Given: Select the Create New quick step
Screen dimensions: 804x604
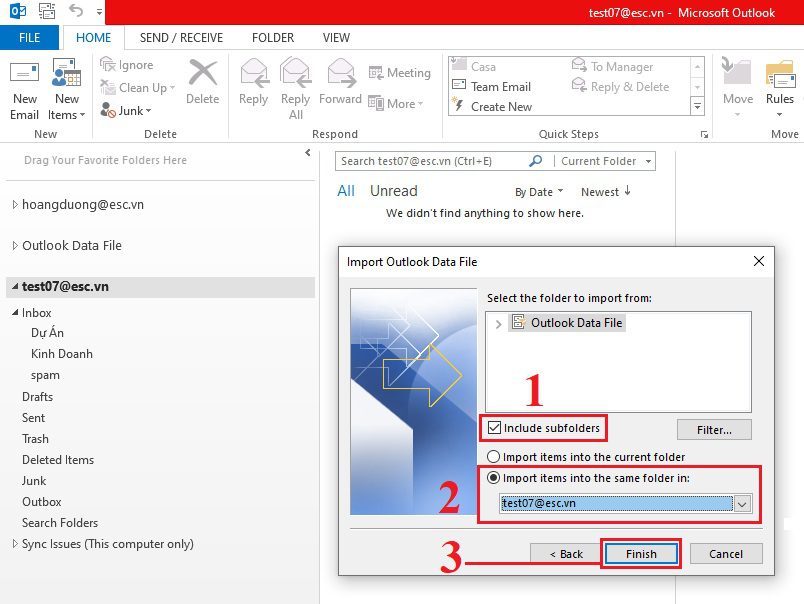Looking at the screenshot, I should pos(492,107).
